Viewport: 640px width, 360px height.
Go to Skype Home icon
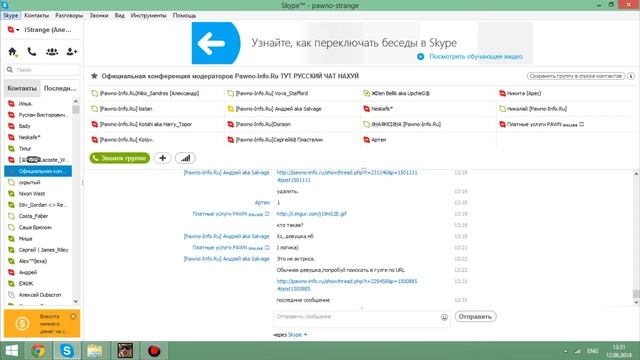(x=13, y=52)
